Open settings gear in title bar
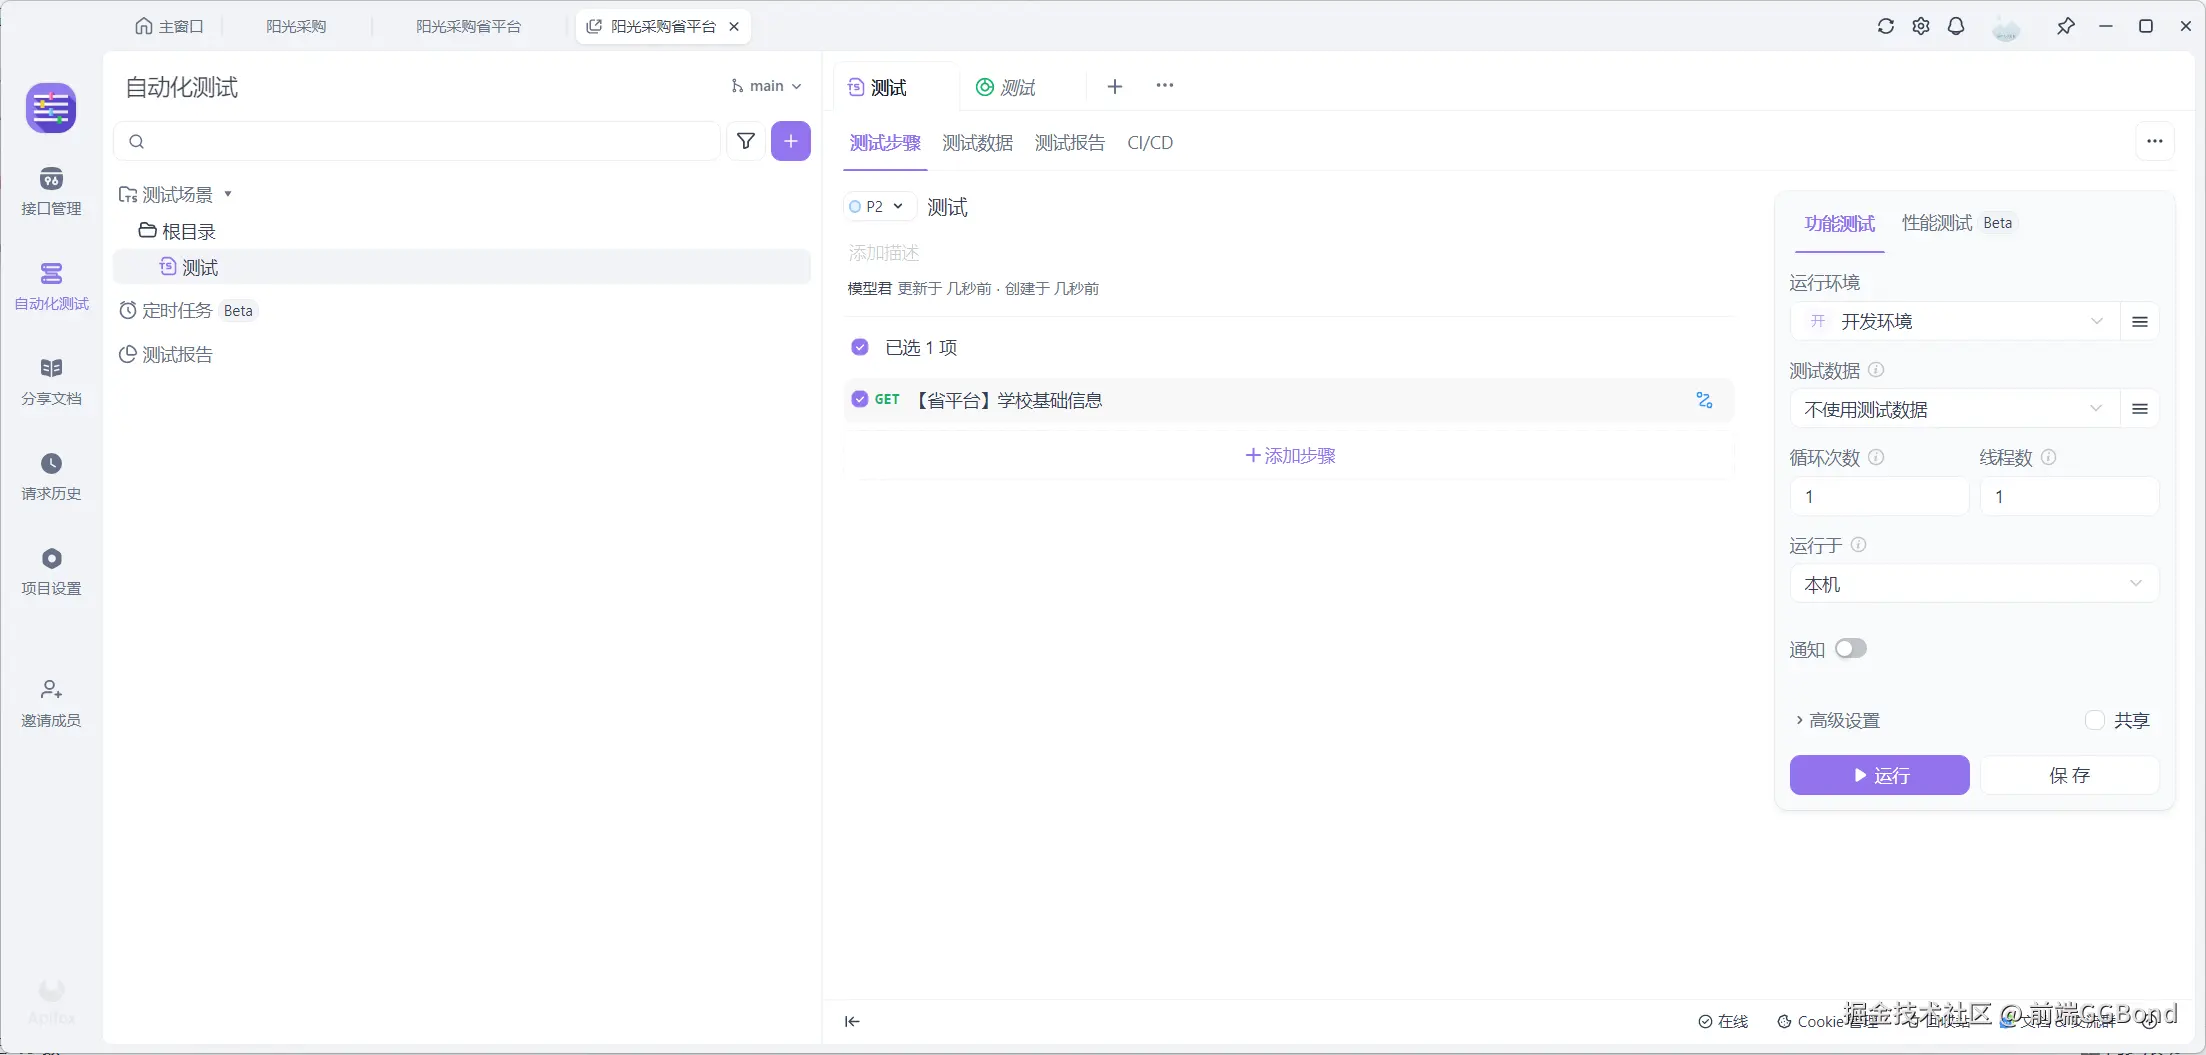 (1921, 26)
